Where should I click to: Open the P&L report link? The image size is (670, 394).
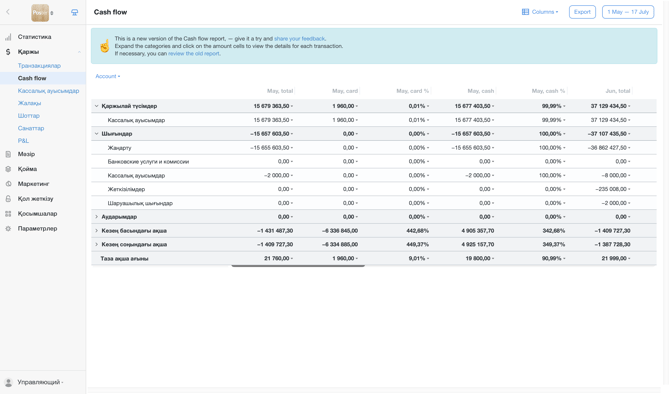(x=23, y=141)
